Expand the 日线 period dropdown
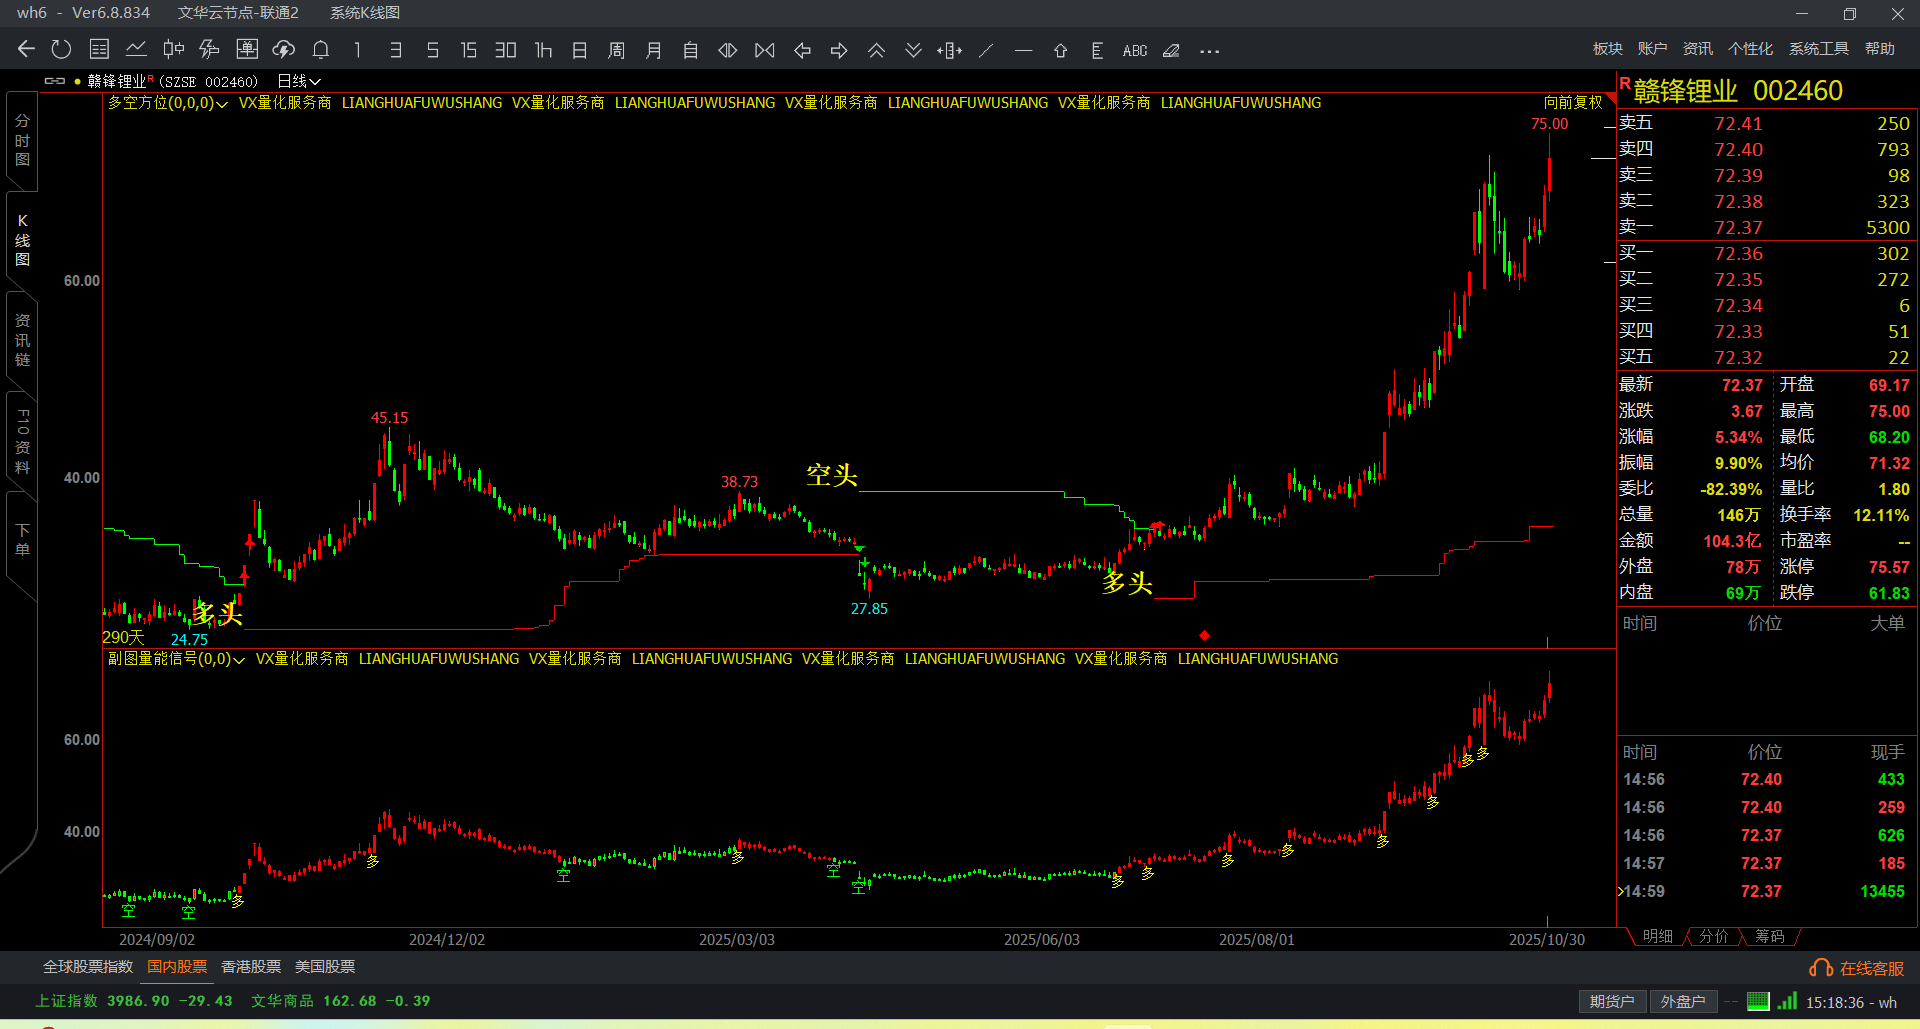Viewport: 1920px width, 1029px height. [299, 81]
